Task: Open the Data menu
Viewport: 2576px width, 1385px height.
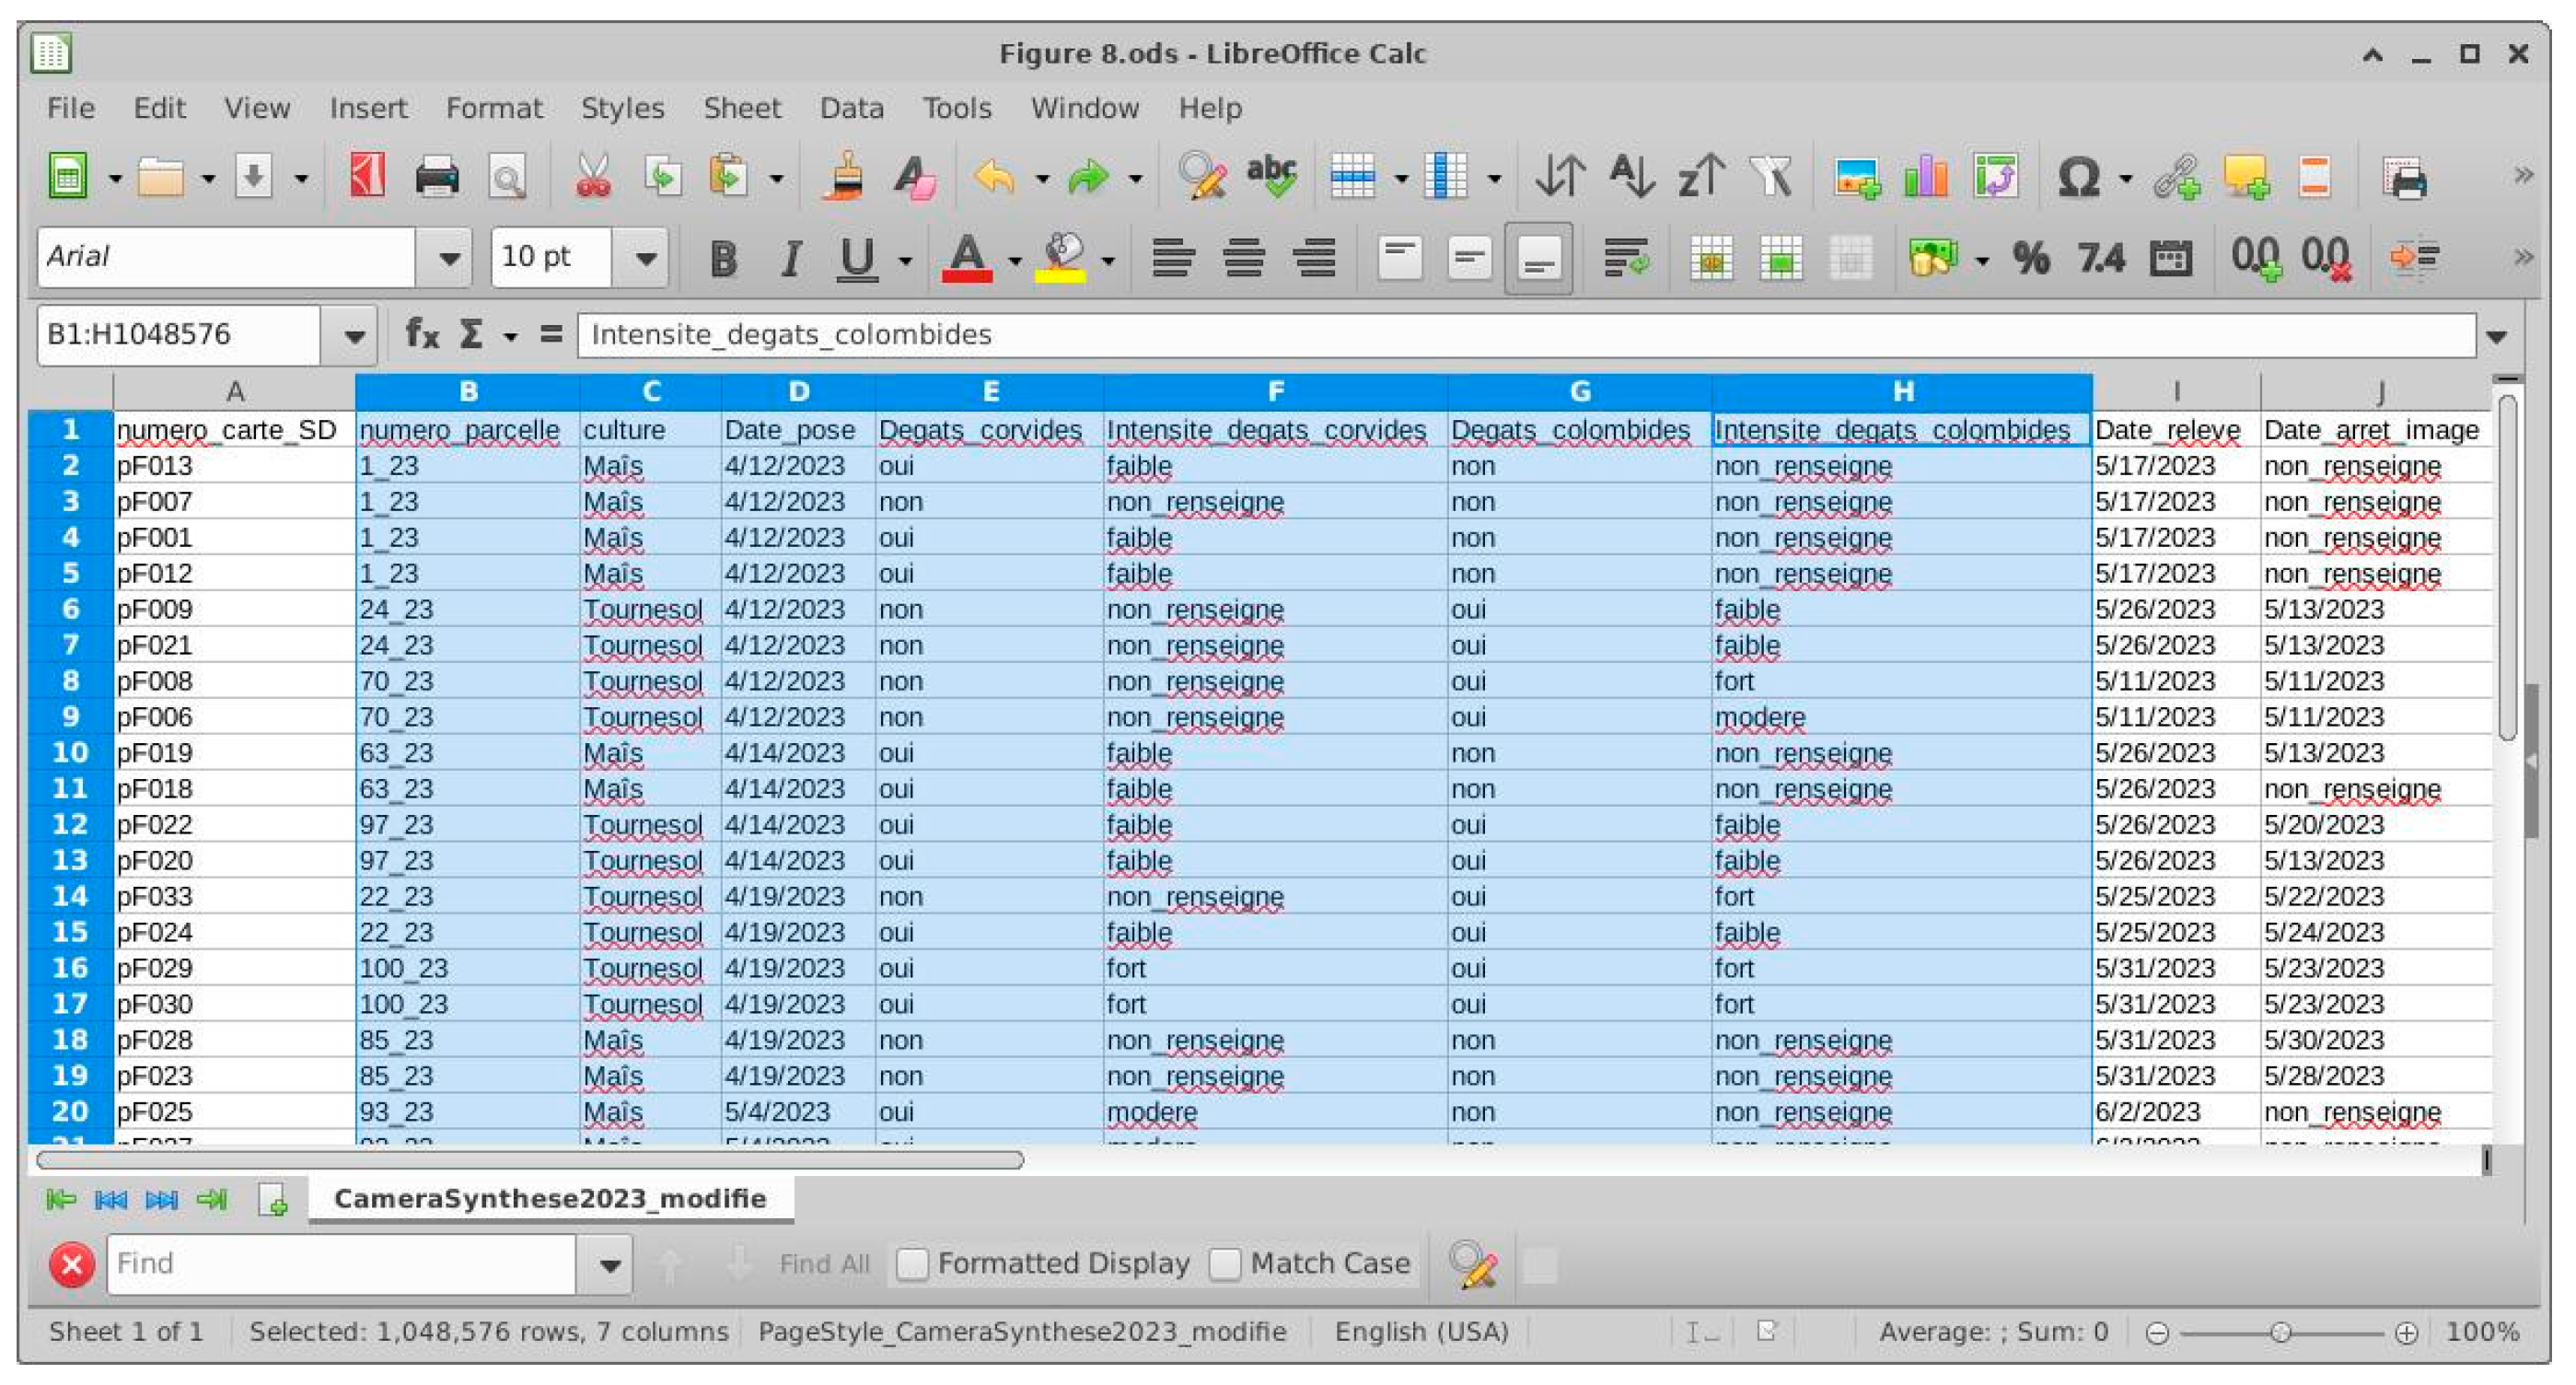Action: click(851, 108)
